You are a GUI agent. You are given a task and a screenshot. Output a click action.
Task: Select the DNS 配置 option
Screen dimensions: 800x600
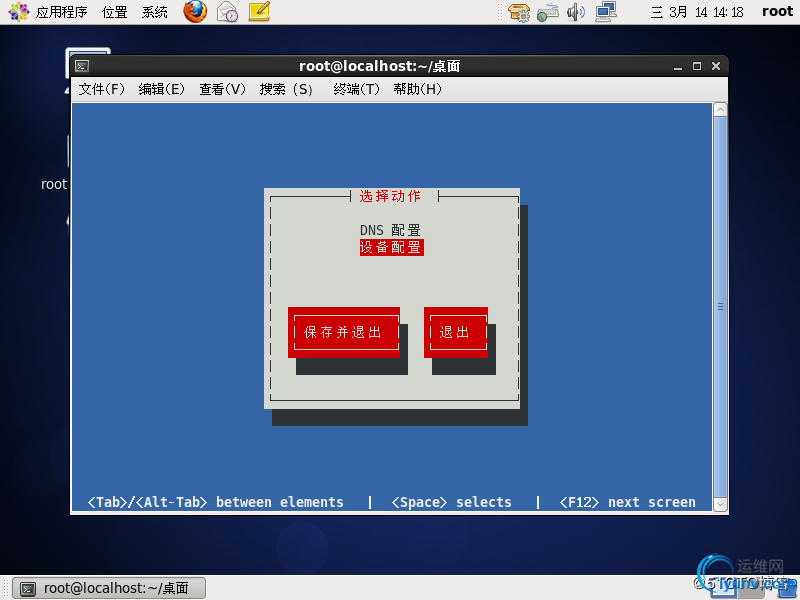(x=390, y=230)
